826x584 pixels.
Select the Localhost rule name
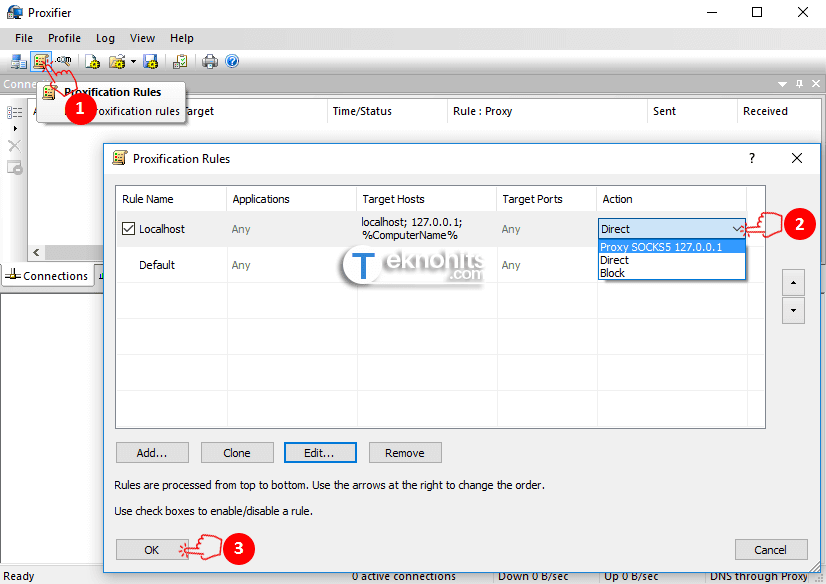(162, 229)
